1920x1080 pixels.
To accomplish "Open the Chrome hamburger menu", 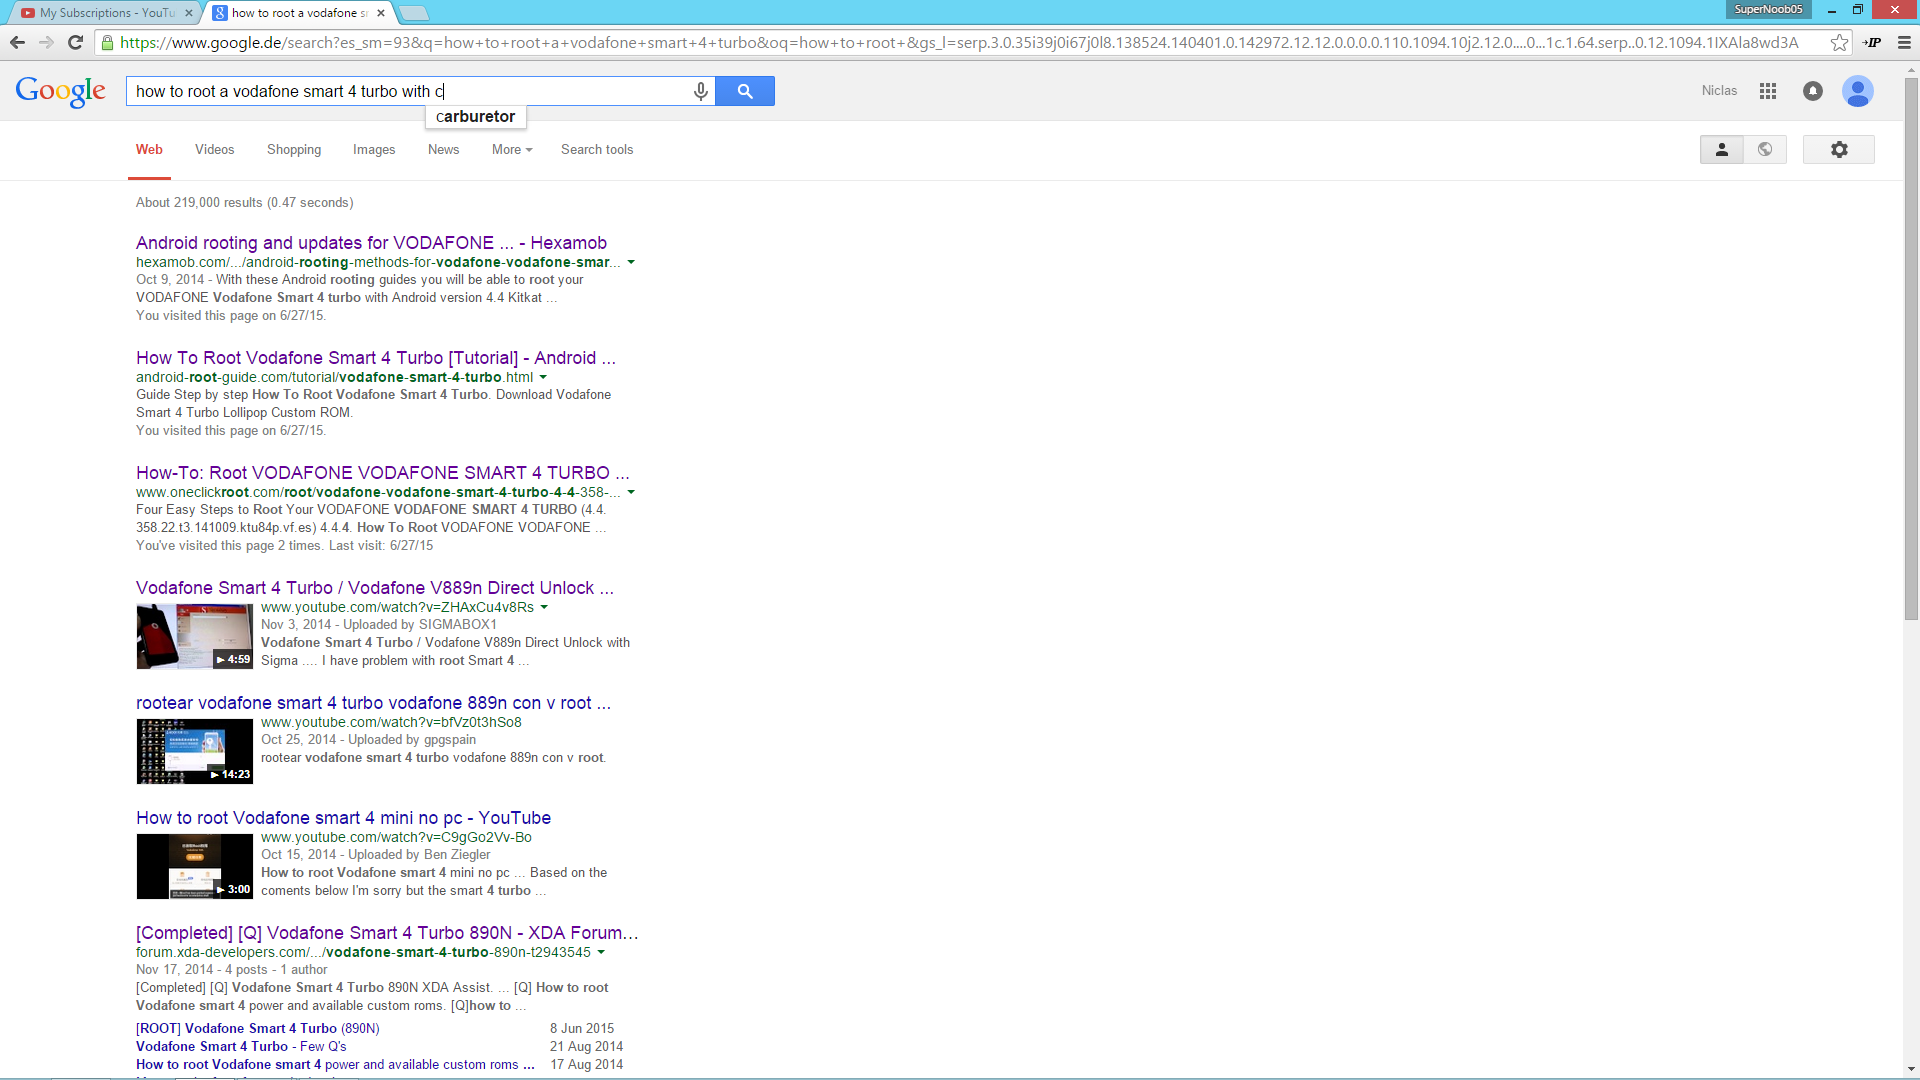I will click(1904, 42).
